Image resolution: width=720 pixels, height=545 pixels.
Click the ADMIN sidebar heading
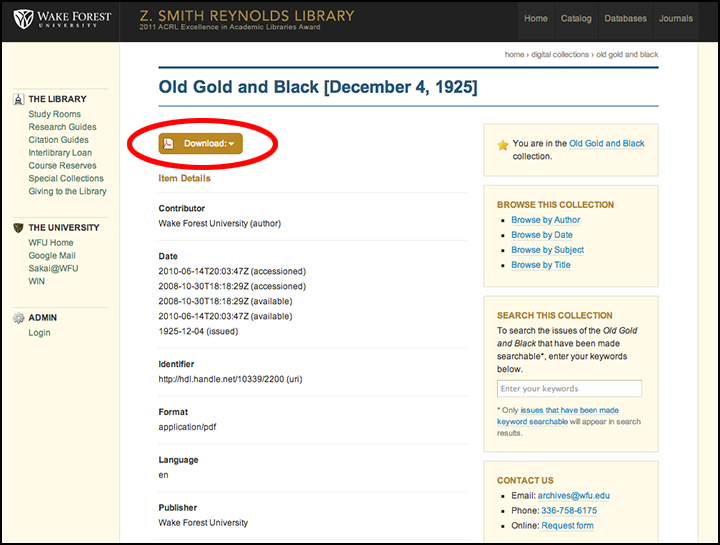tap(43, 318)
